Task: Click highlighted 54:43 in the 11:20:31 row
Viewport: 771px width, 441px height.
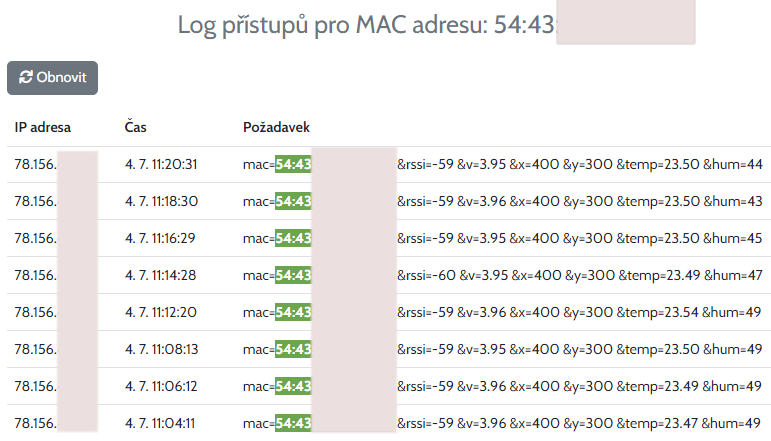Action: tap(293, 165)
